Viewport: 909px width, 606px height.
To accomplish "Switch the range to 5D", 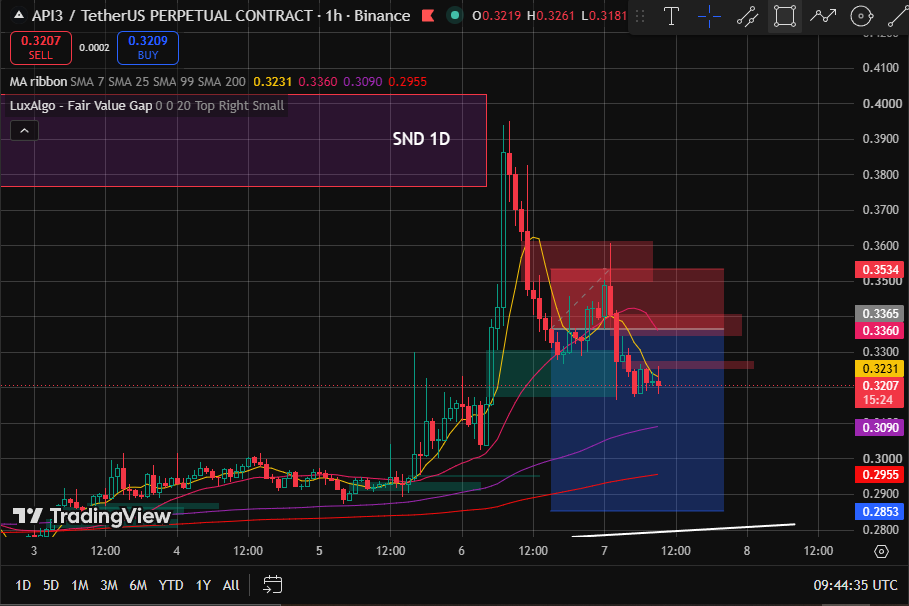I will click(x=51, y=585).
